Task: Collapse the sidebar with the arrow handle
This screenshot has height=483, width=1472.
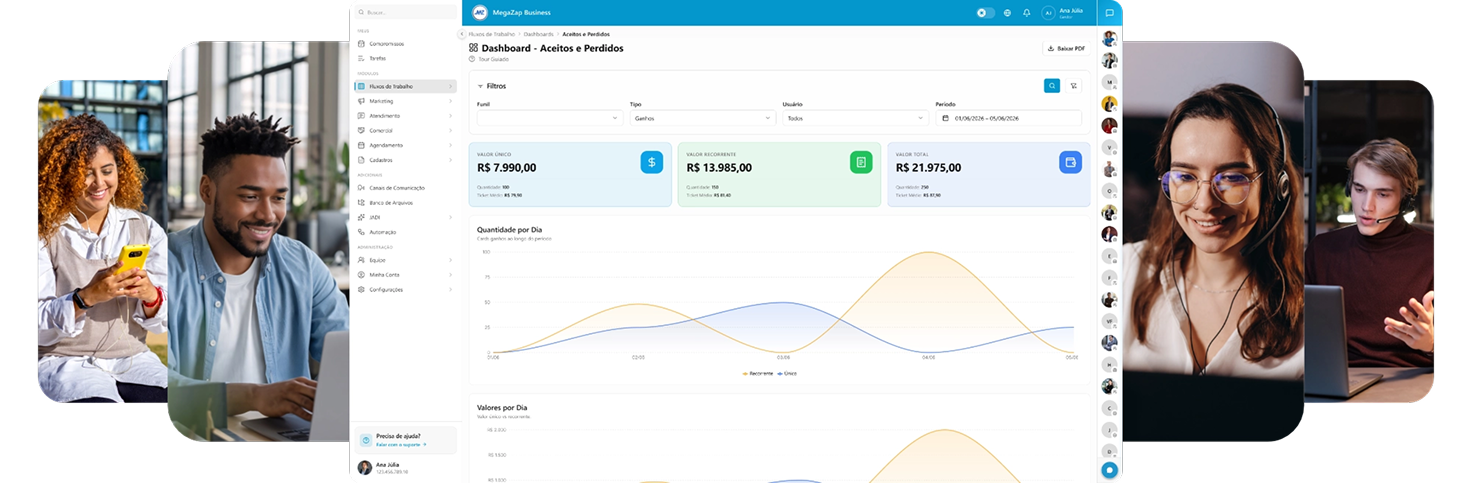Action: [x=461, y=34]
